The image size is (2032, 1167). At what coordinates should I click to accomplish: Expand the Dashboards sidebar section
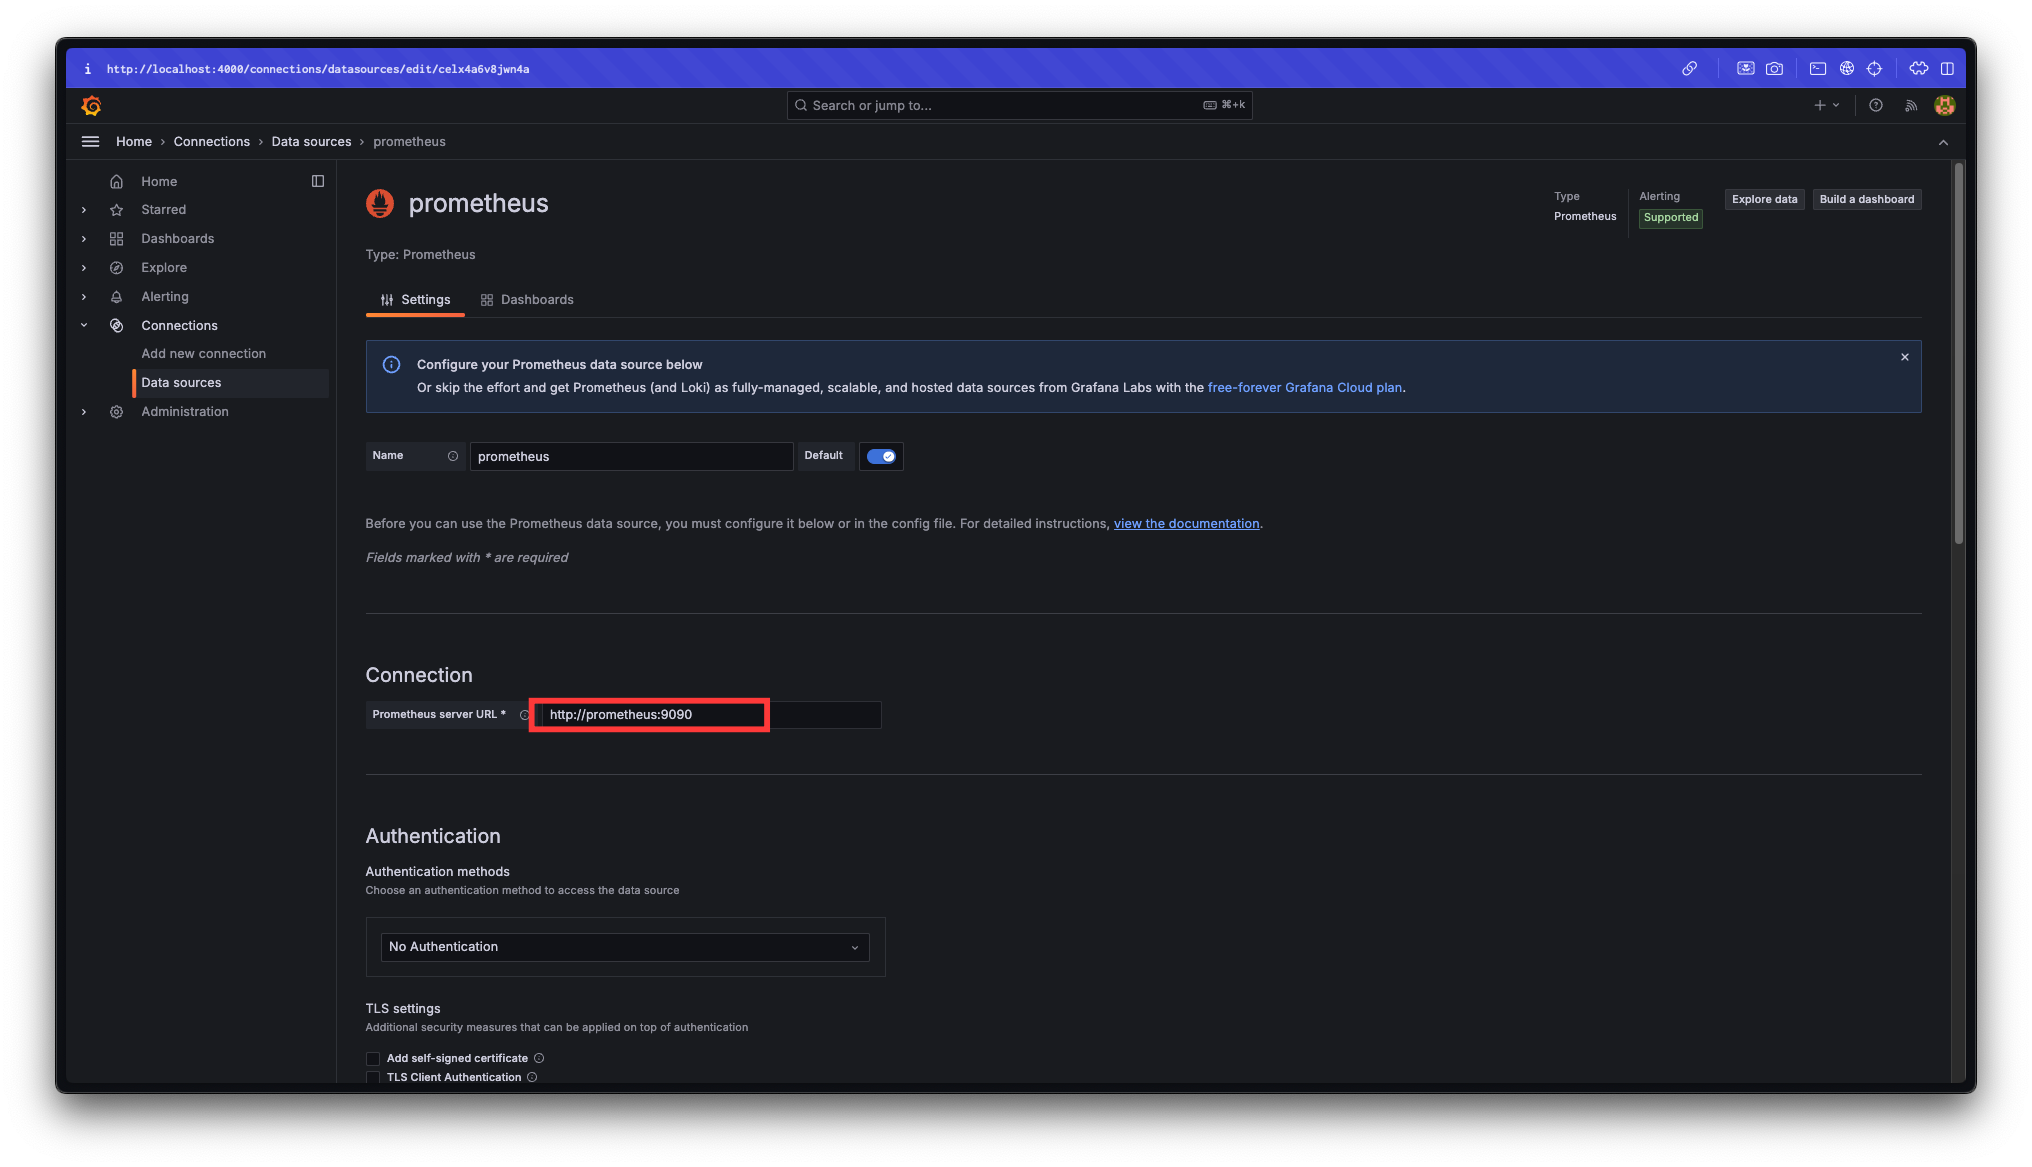pyautogui.click(x=84, y=239)
